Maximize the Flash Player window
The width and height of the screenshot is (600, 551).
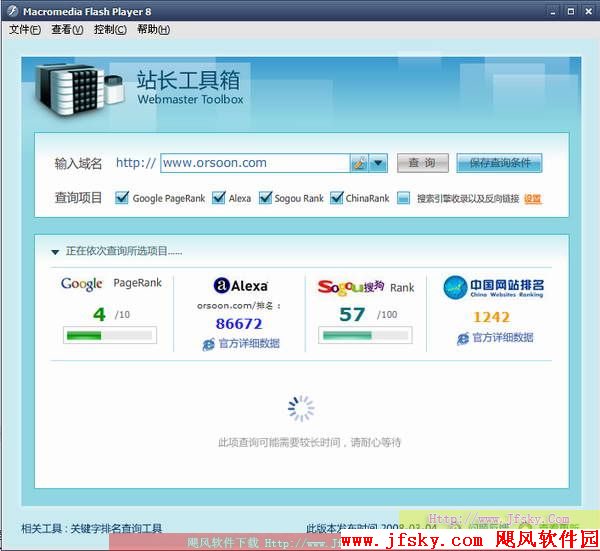(571, 11)
